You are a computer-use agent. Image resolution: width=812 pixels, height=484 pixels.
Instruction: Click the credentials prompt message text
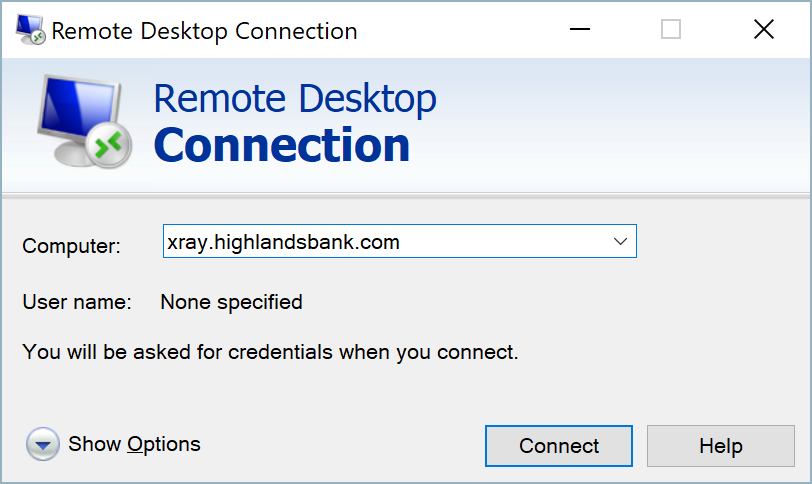click(x=270, y=352)
